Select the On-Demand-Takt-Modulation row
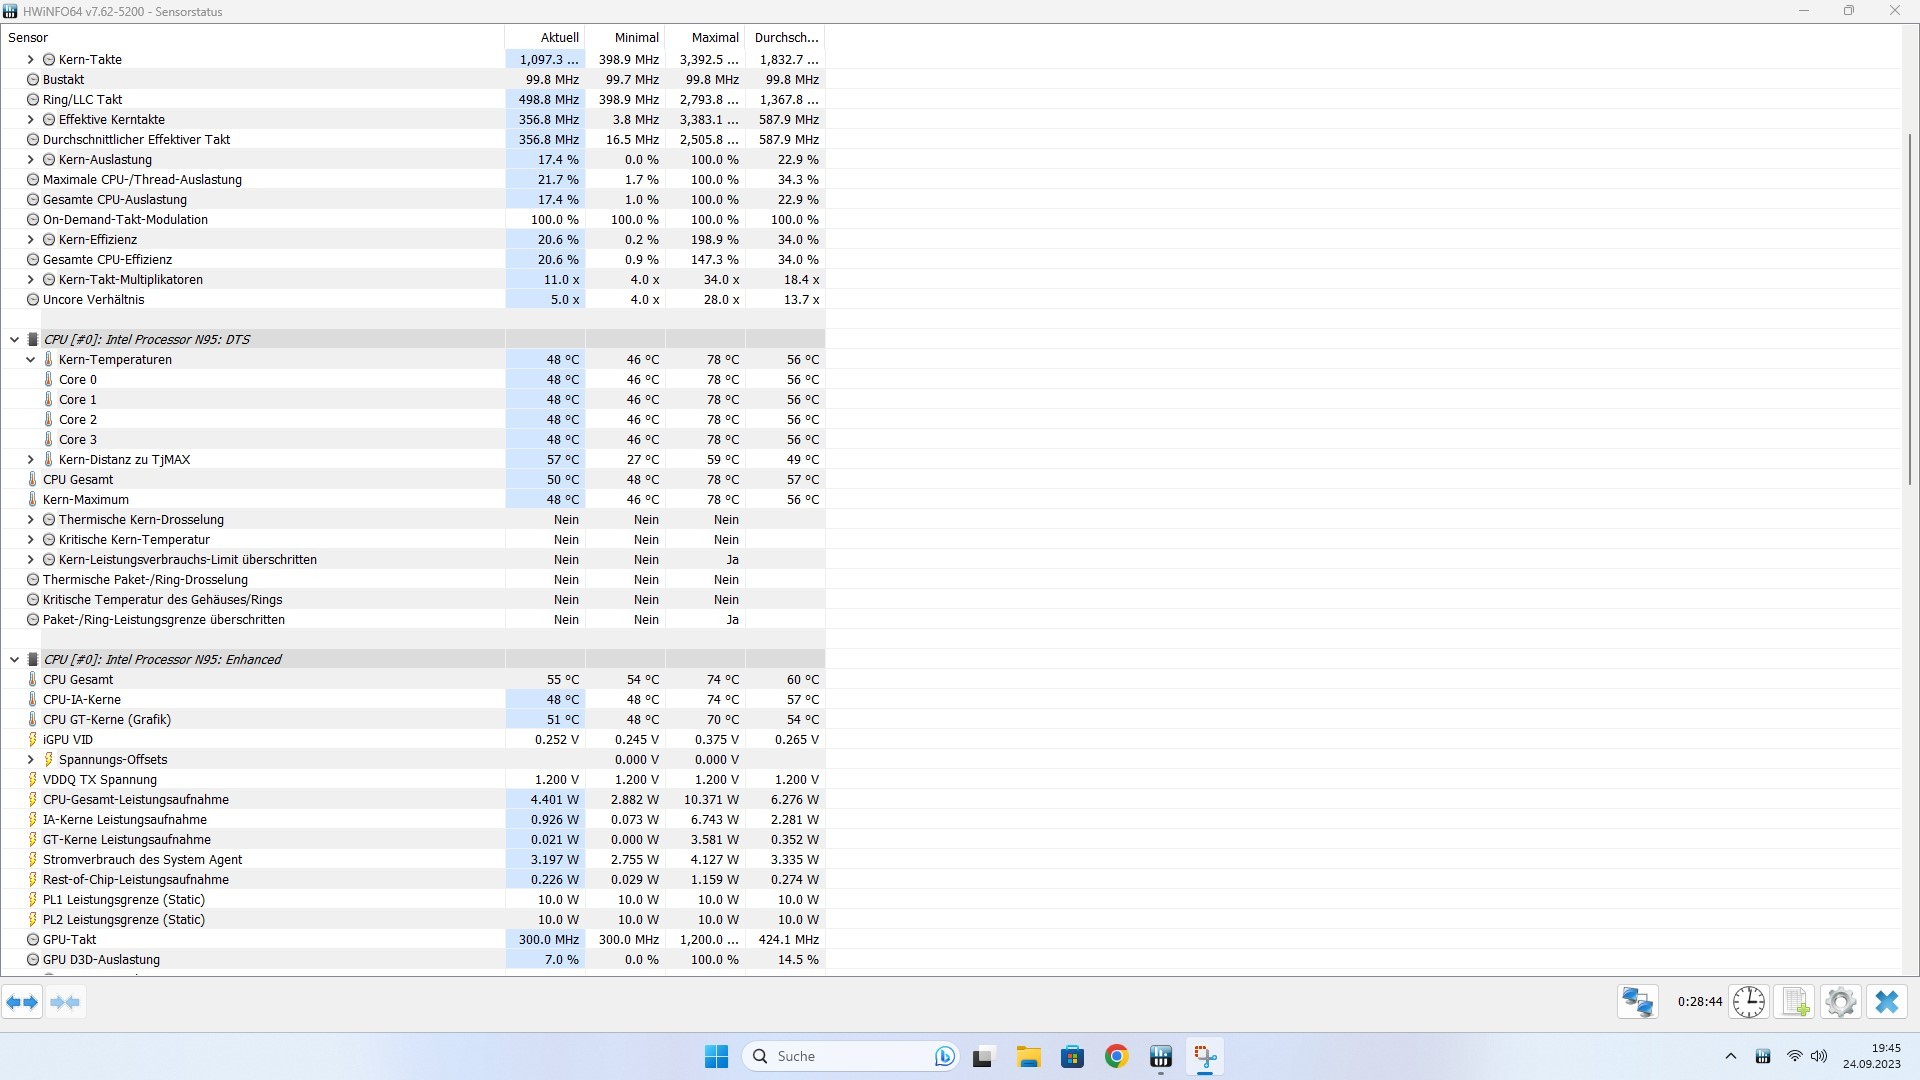 413,219
